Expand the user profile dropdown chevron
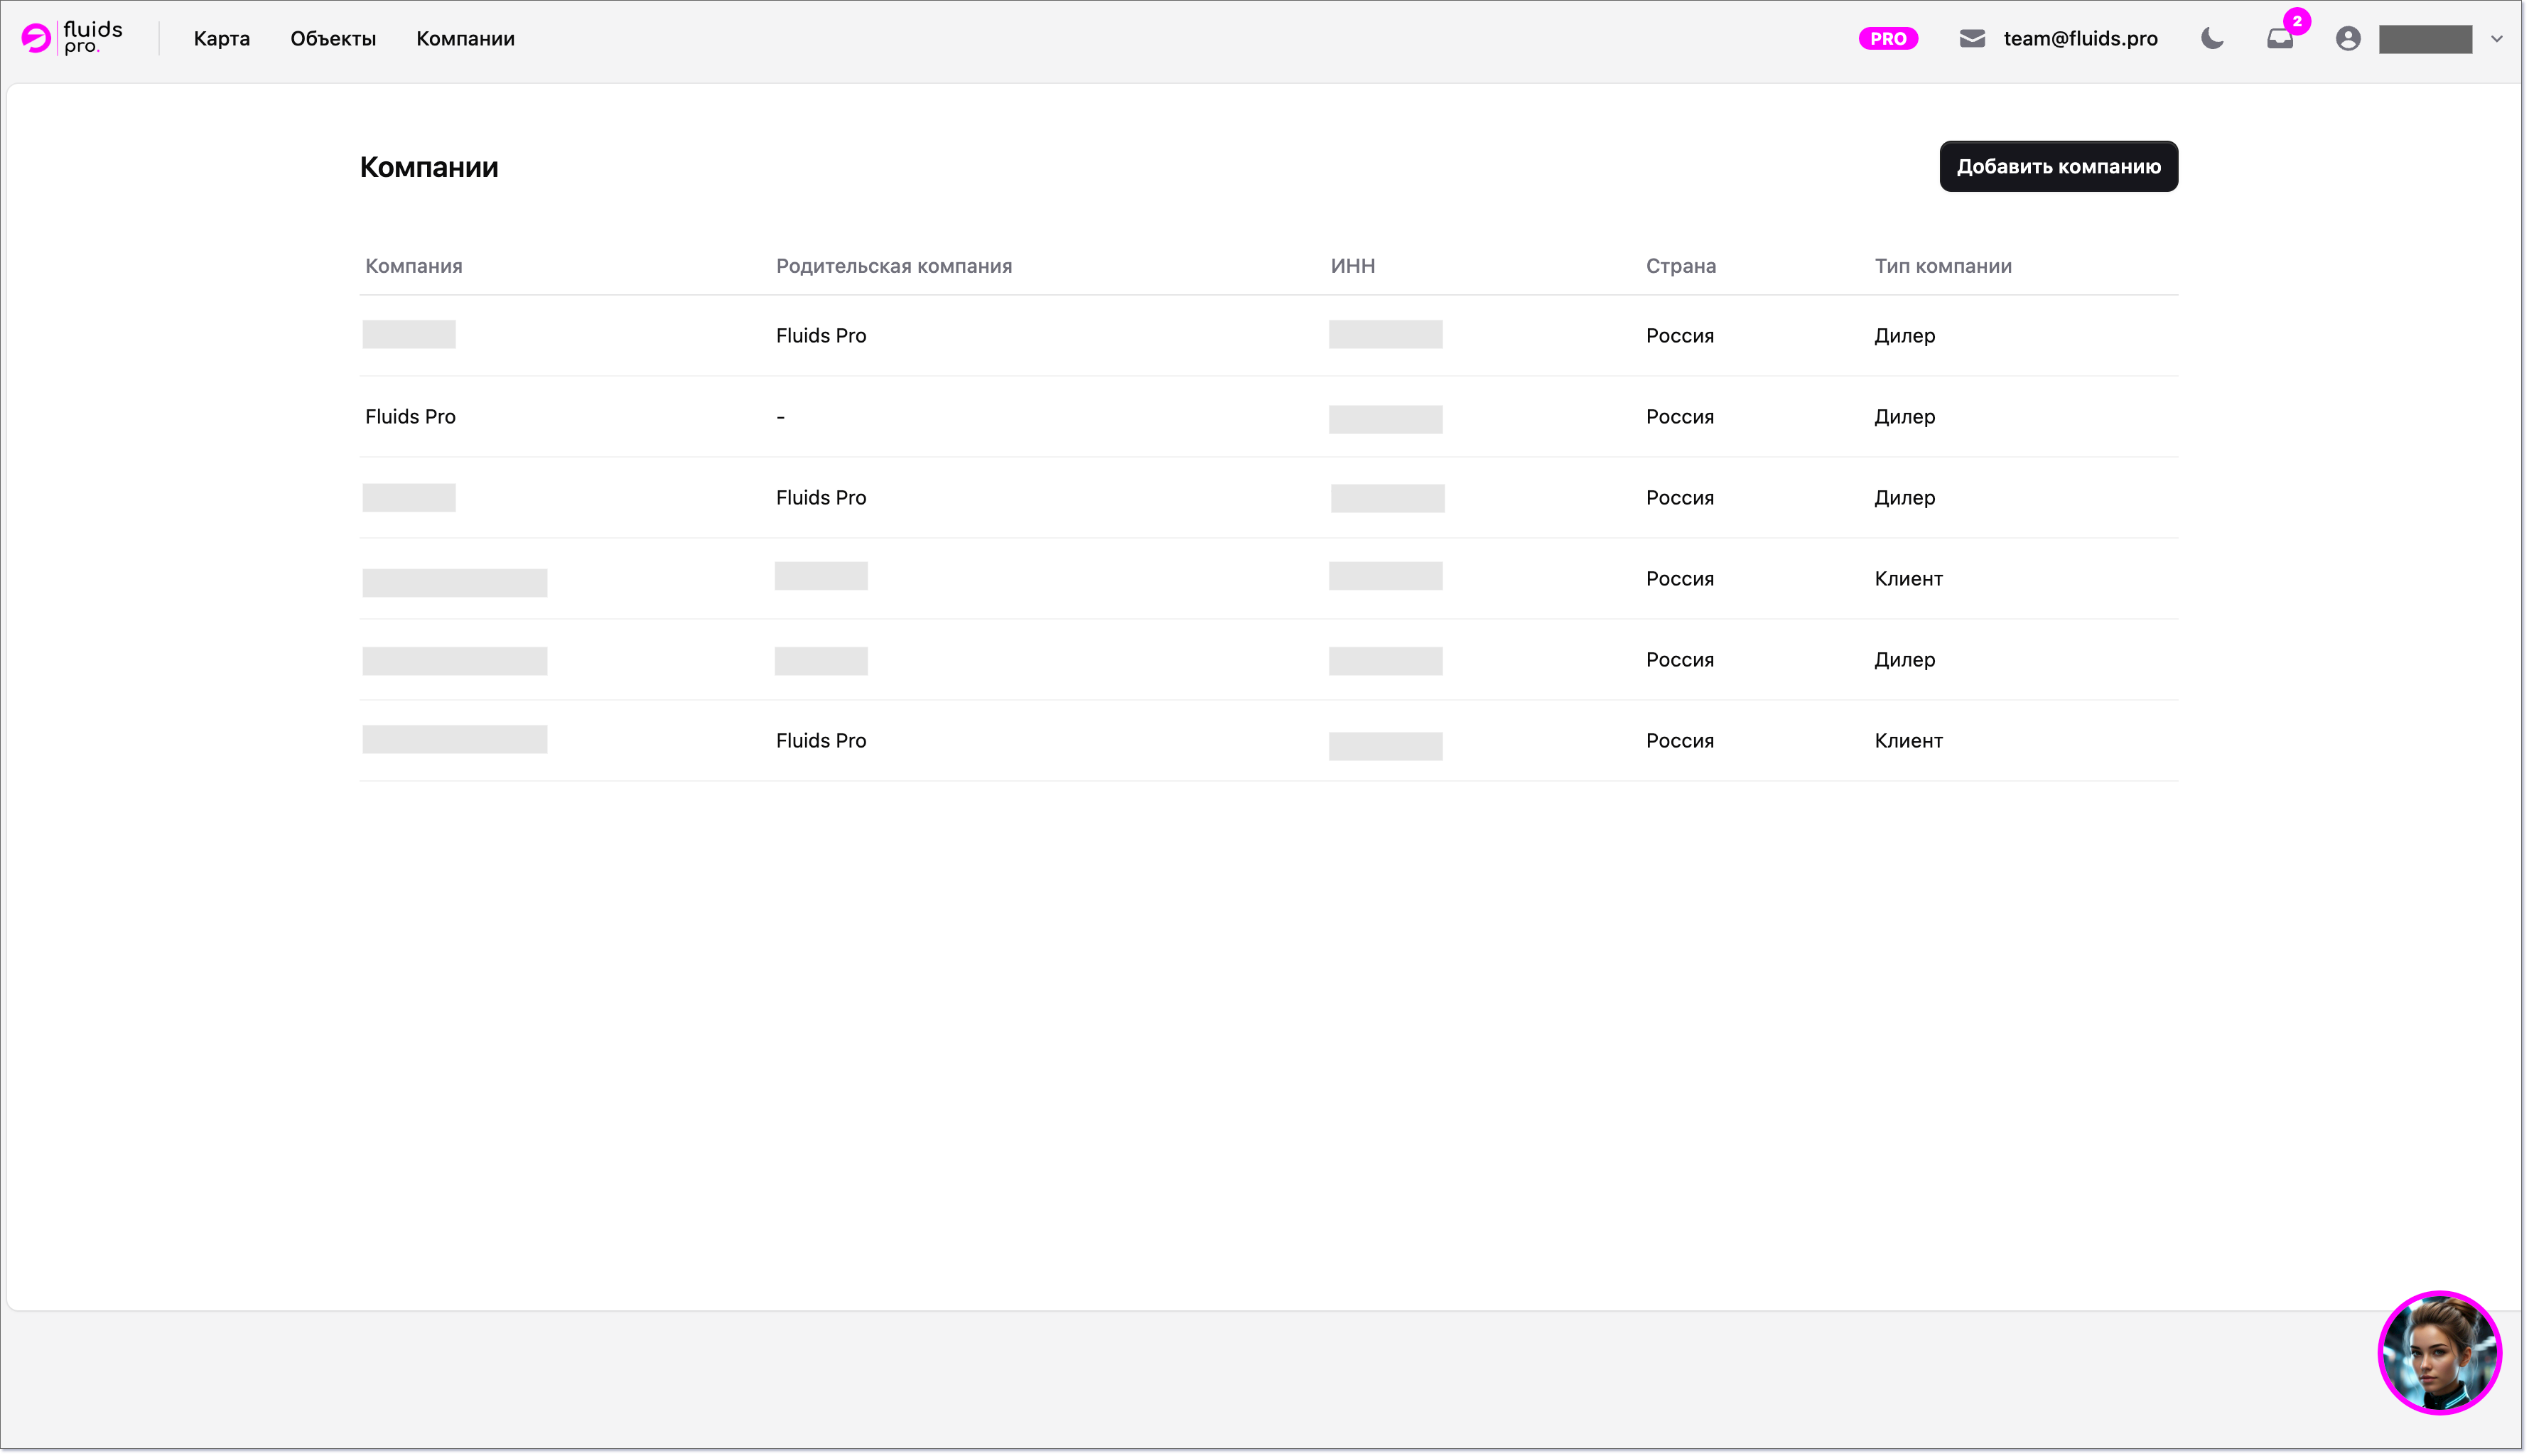Image resolution: width=2529 pixels, height=1456 pixels. [2496, 38]
